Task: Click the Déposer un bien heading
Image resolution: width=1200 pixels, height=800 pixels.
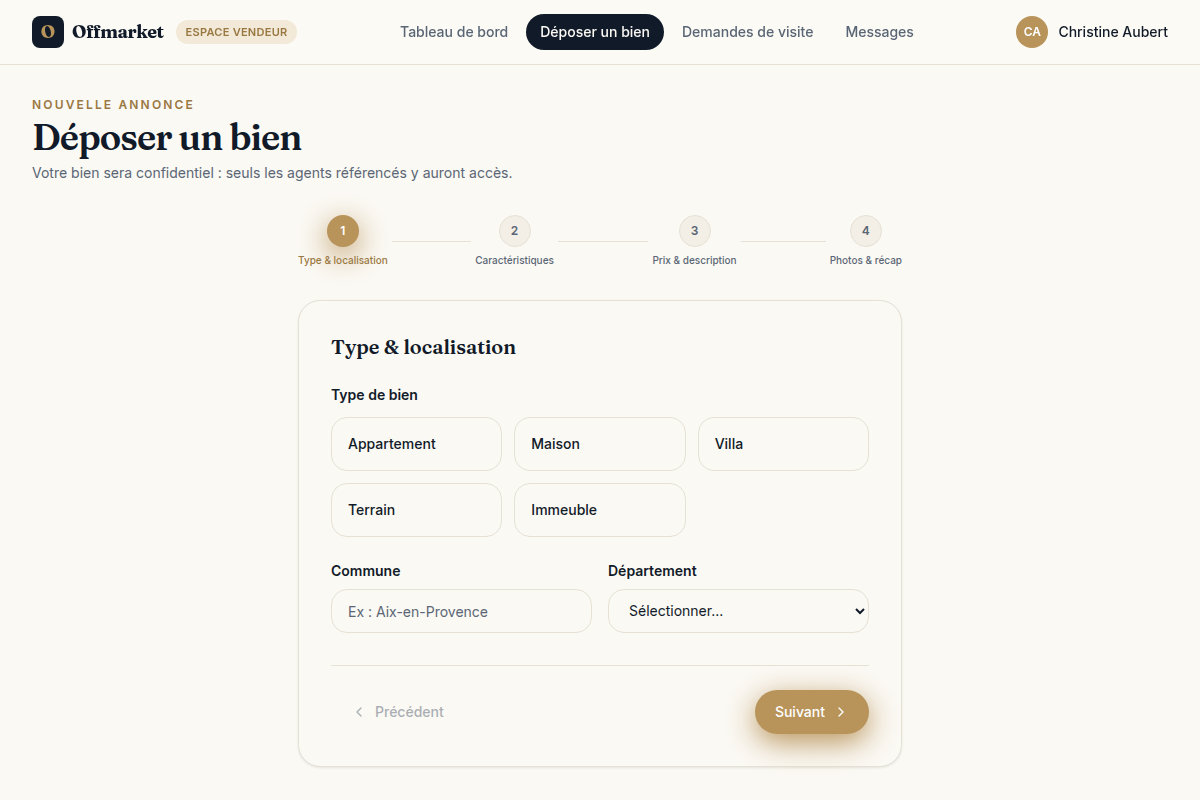Action: [x=167, y=138]
